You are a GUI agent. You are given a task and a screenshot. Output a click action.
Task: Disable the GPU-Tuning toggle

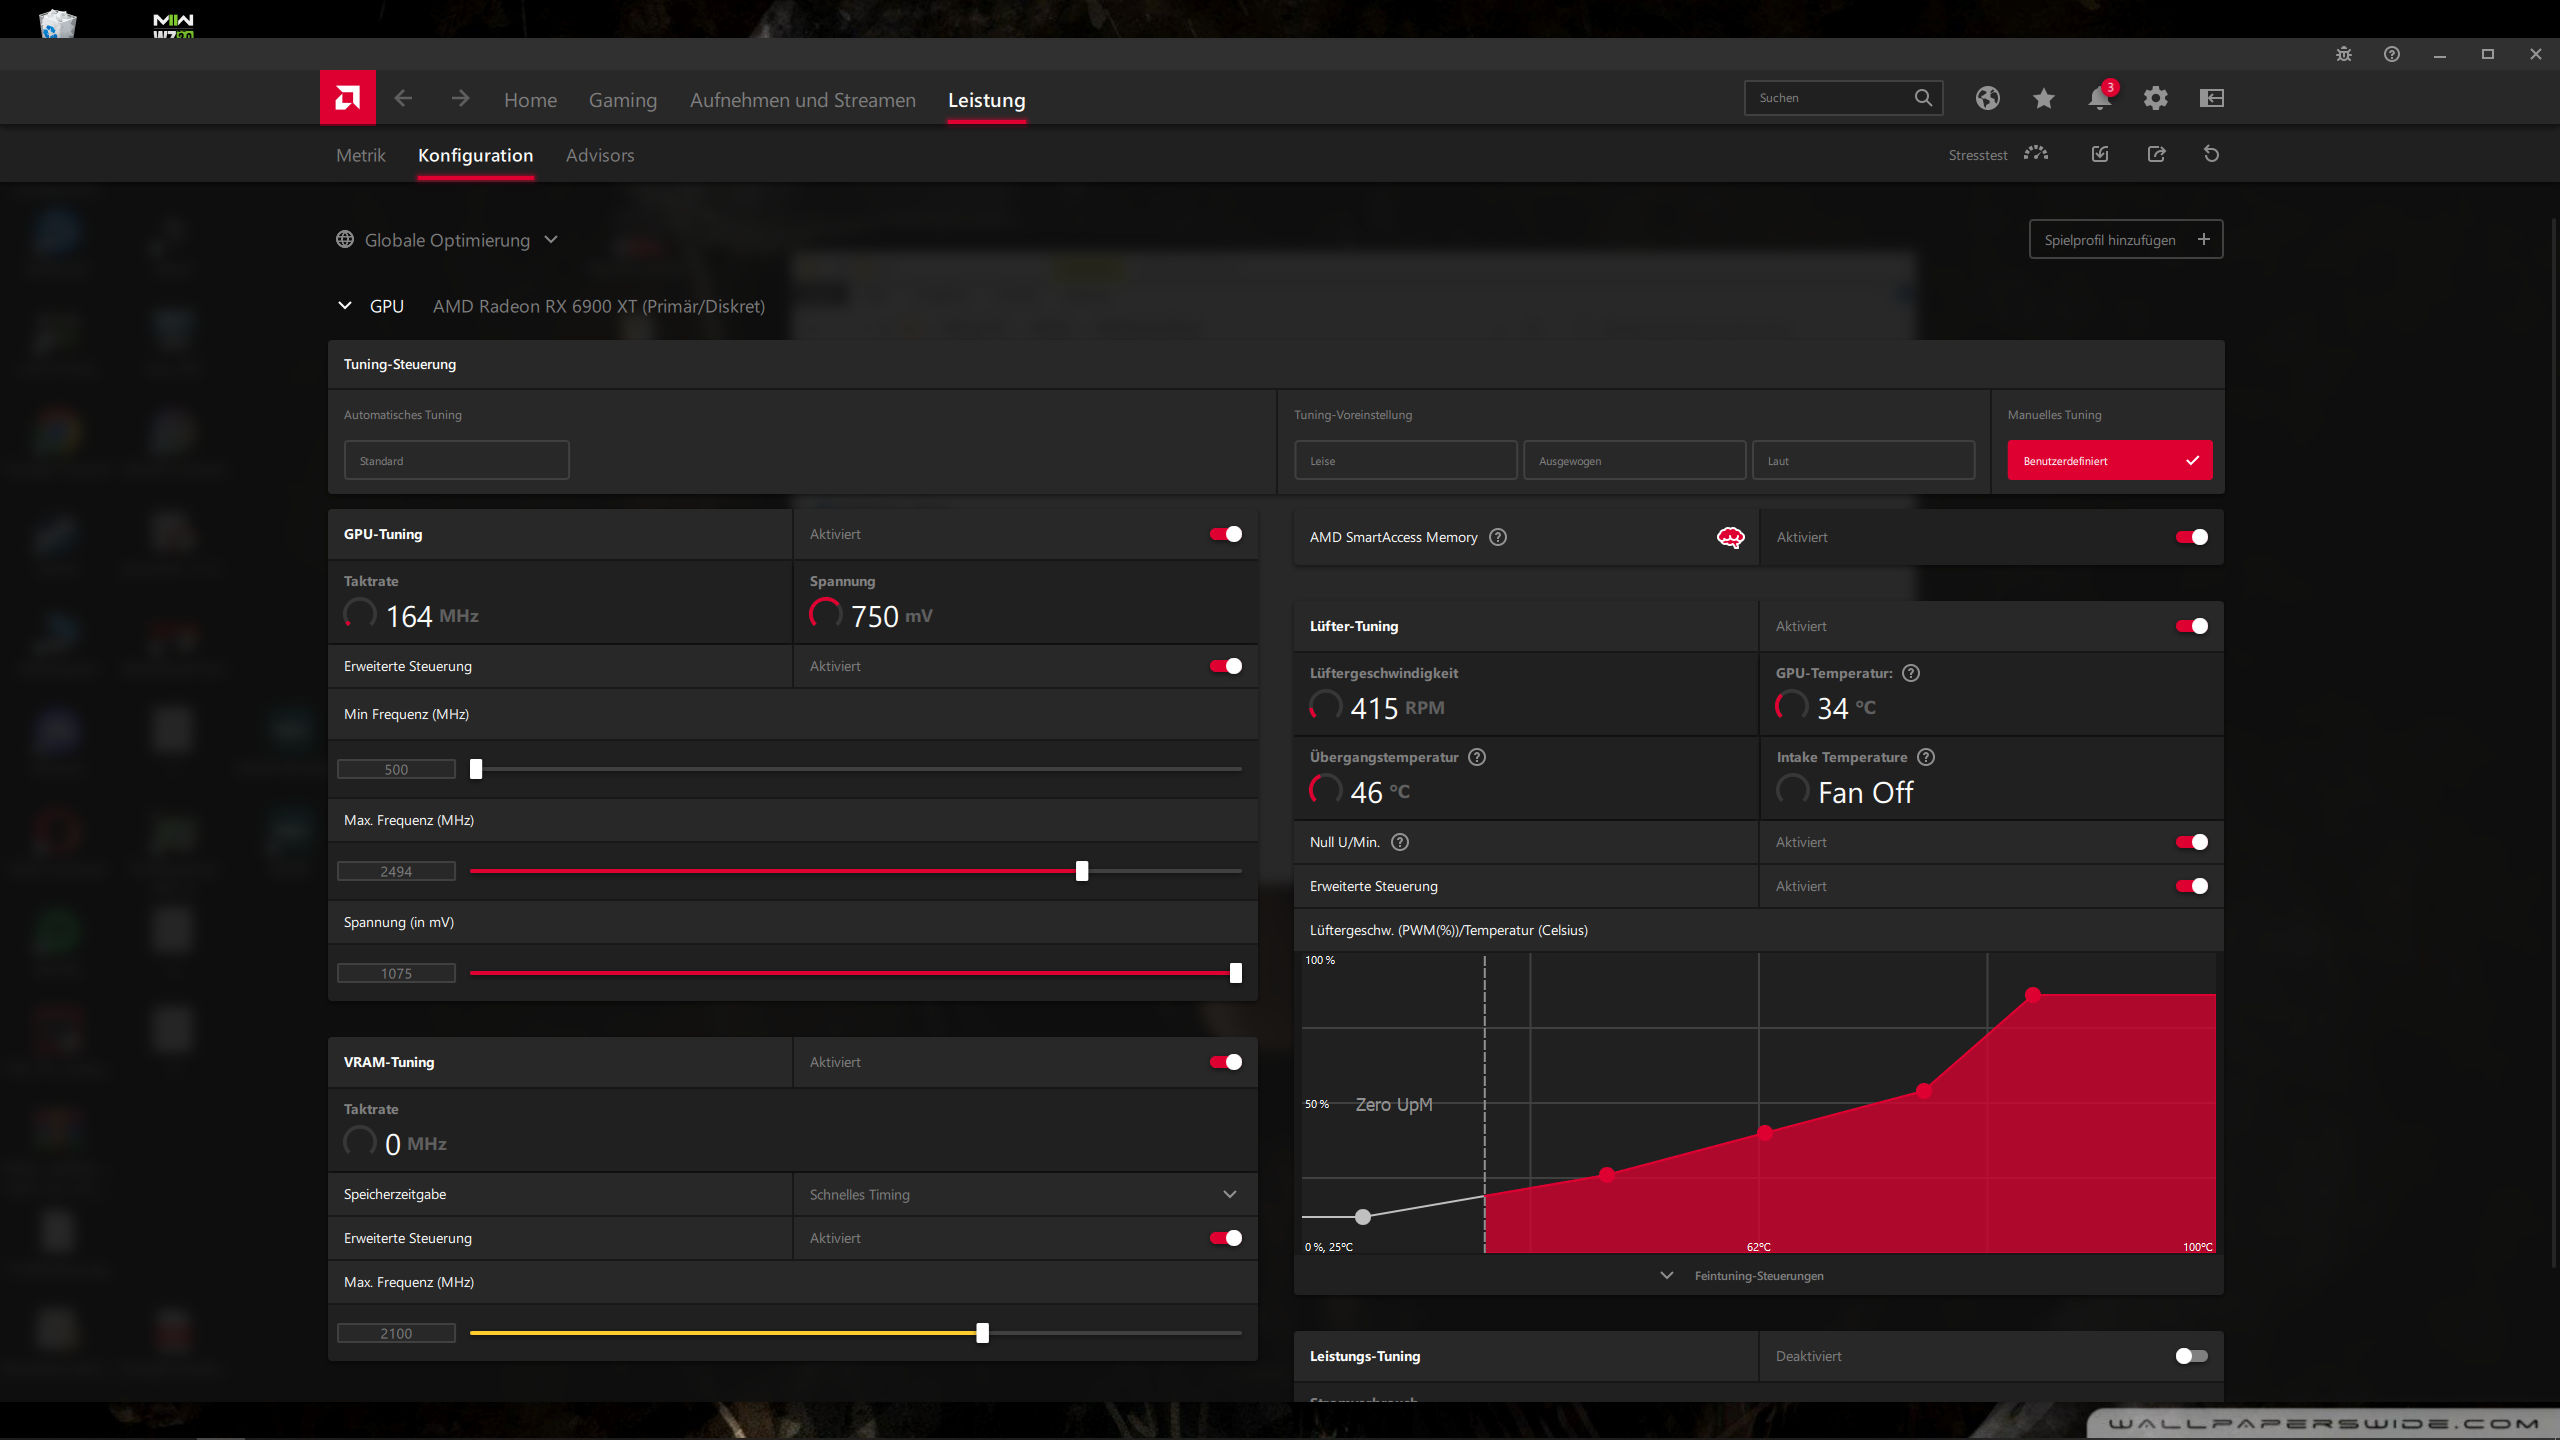click(x=1225, y=534)
